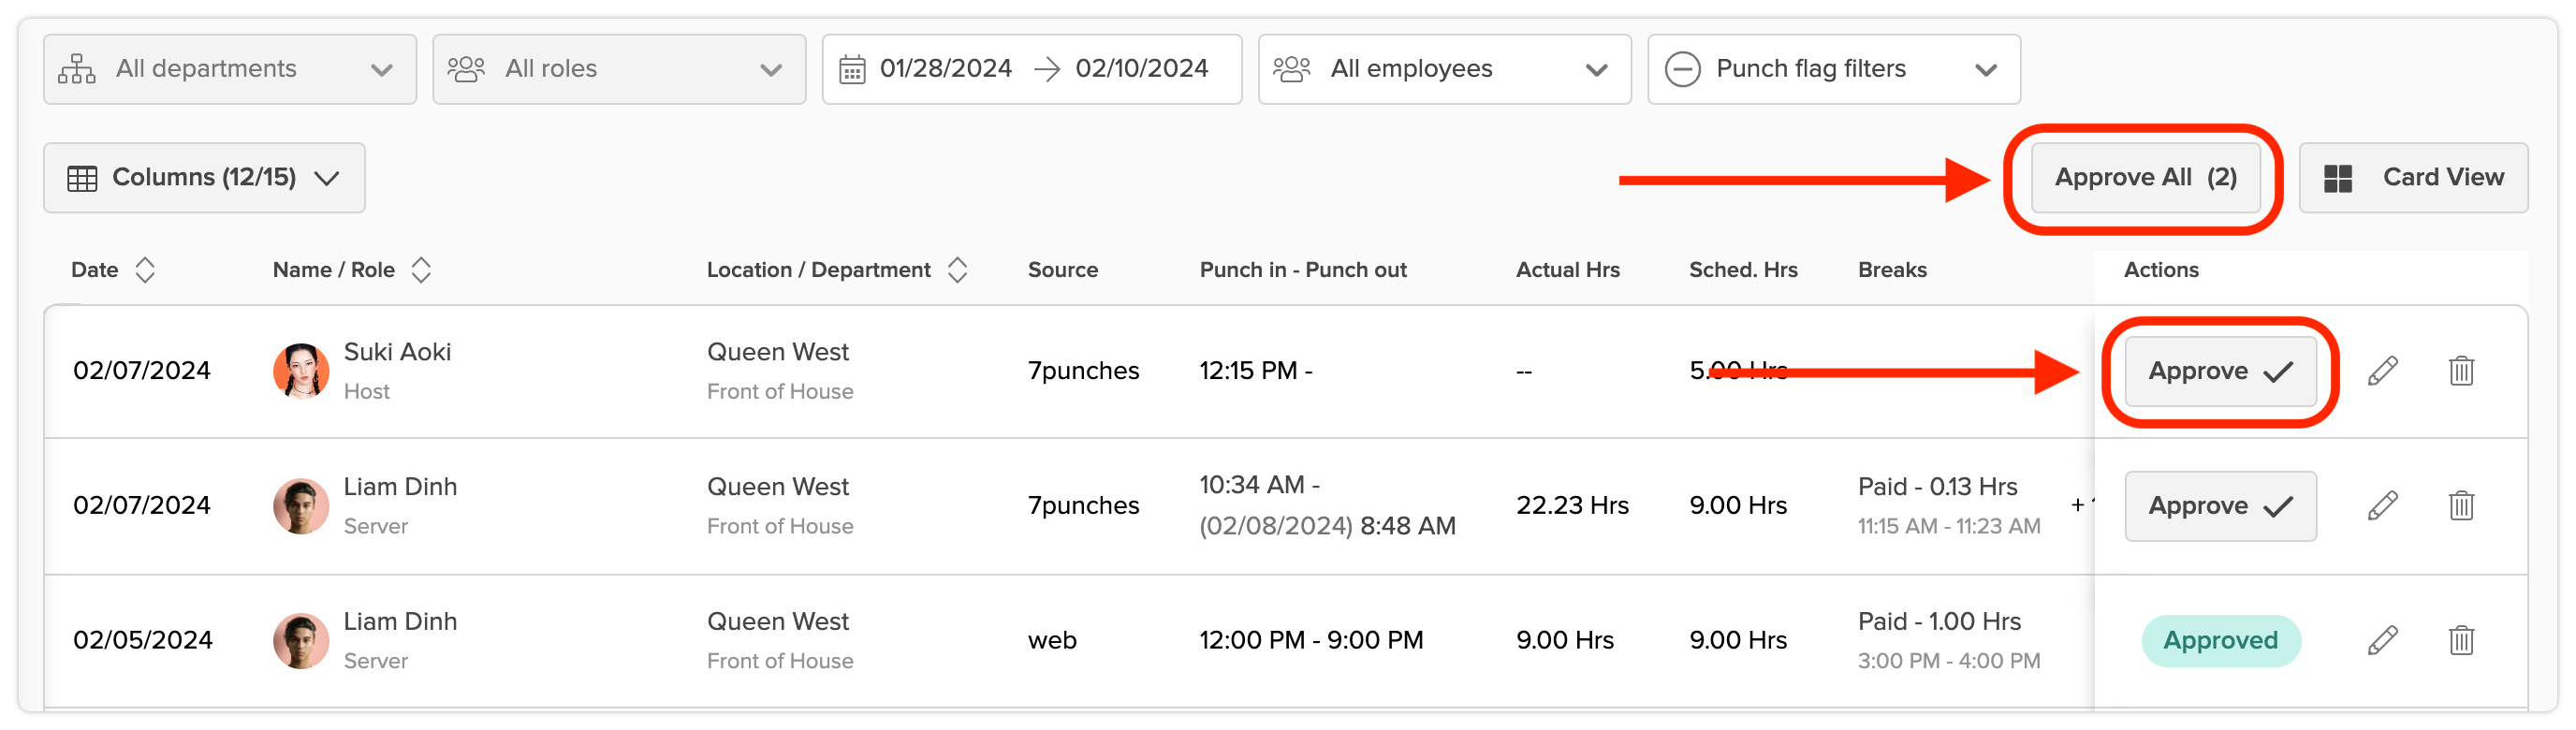Viewport: 2576px width, 730px height.
Task: Open the Columns (12/15) selector
Action: [204, 178]
